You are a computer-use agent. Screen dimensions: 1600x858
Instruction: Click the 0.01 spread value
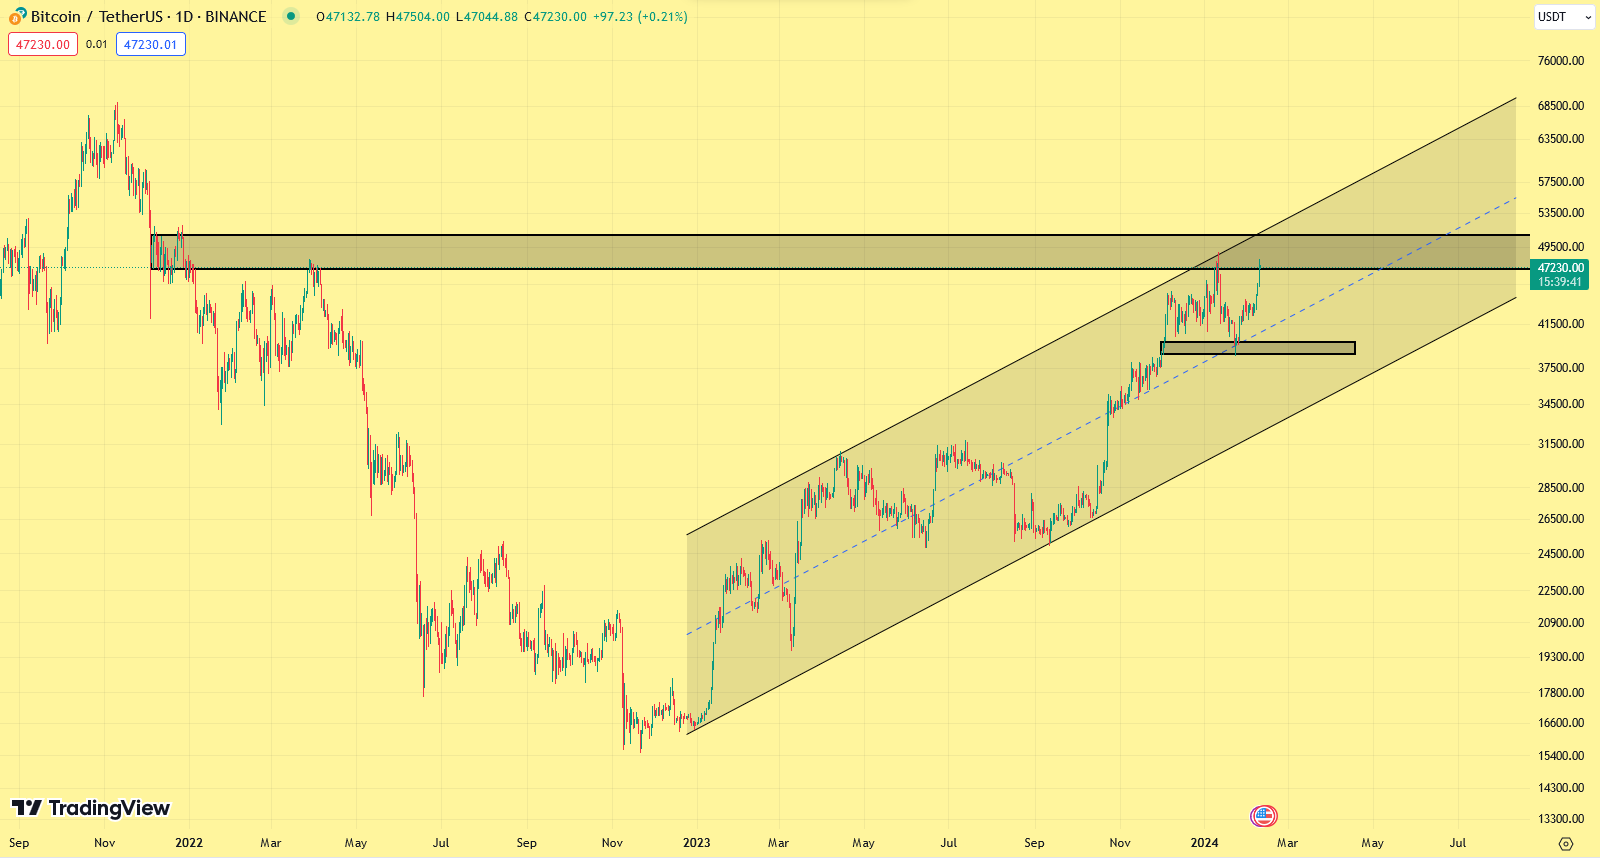click(x=96, y=44)
